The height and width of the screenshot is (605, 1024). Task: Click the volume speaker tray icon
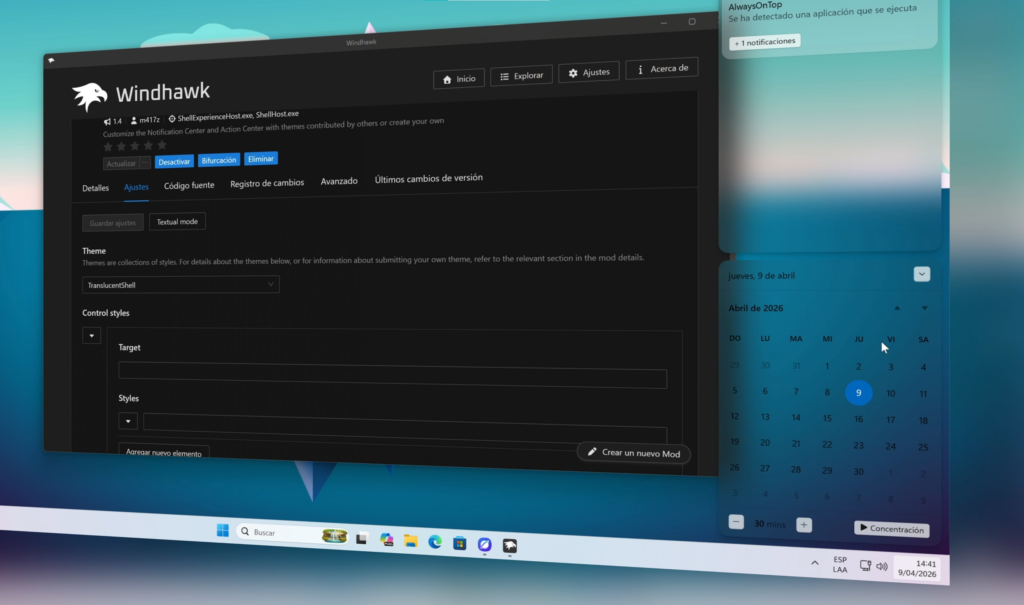pyautogui.click(x=882, y=566)
